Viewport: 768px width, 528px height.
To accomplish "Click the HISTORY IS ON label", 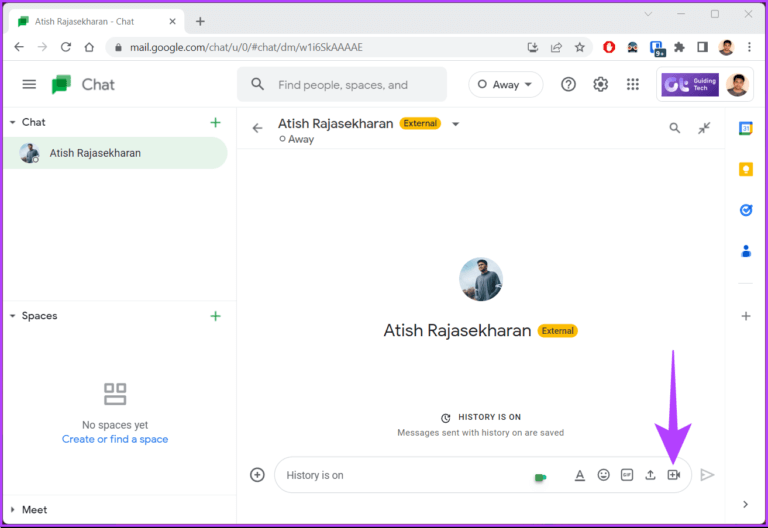I will coord(489,417).
